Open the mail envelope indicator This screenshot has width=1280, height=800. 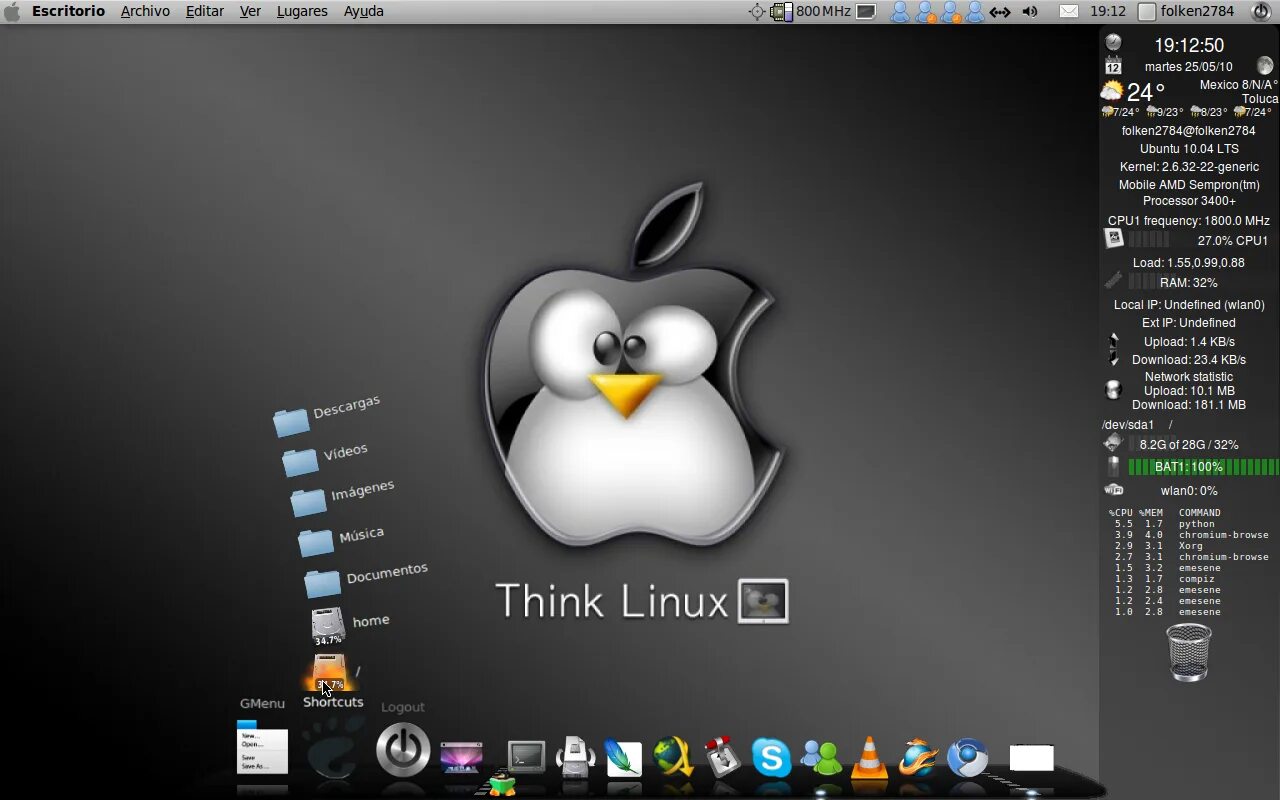[x=1069, y=11]
